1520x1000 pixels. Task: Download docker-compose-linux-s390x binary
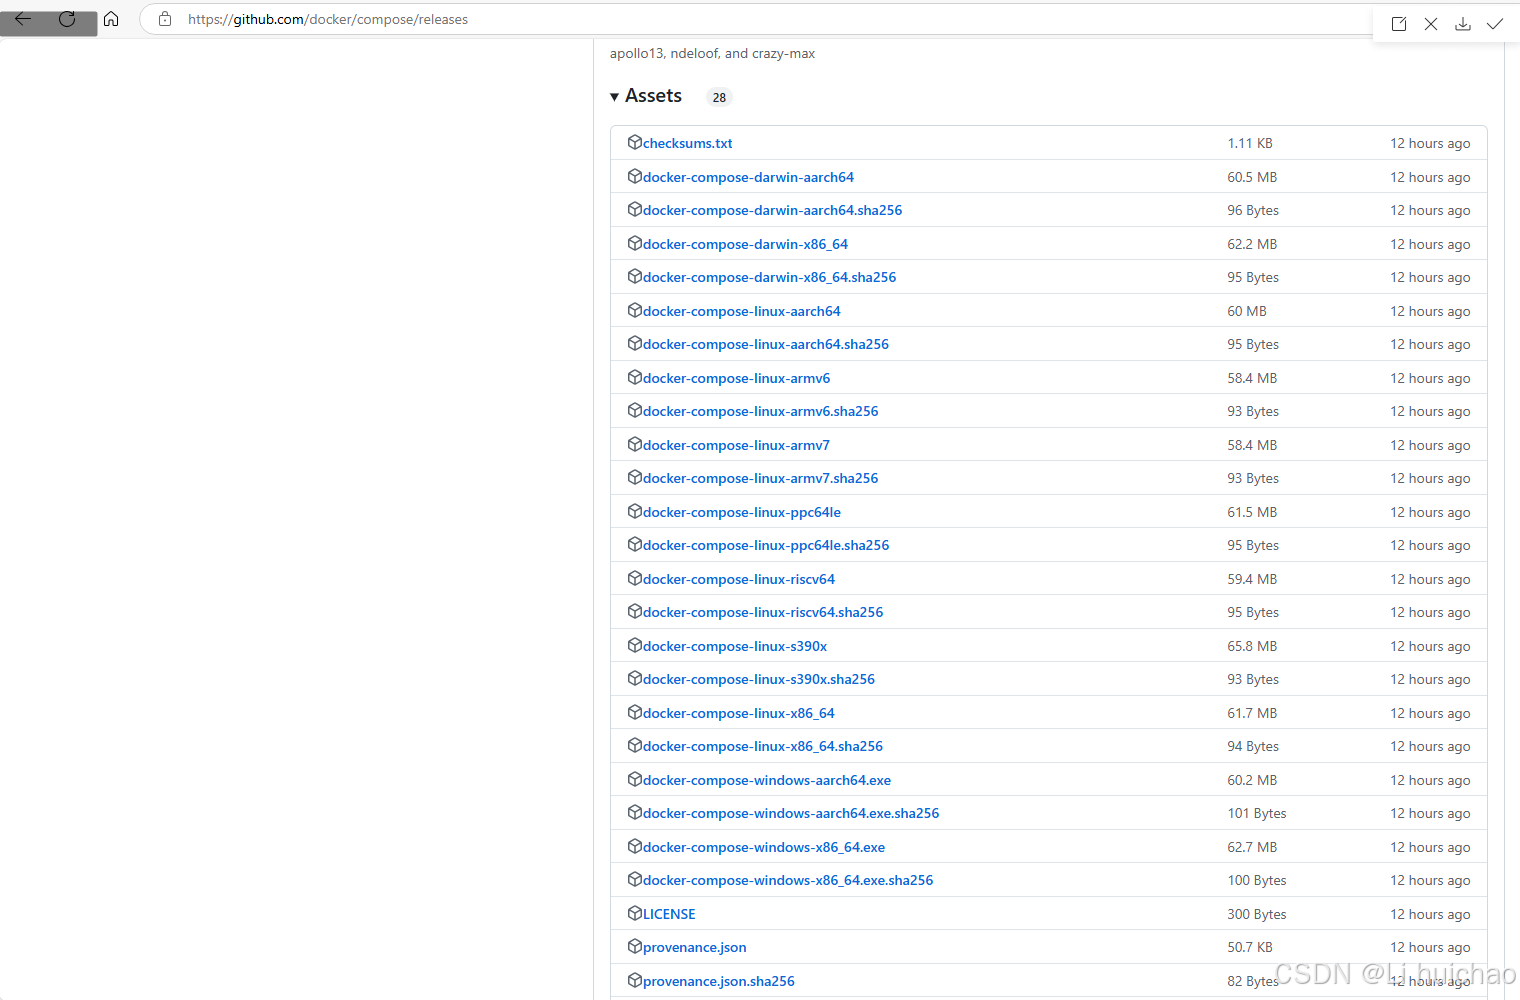pos(735,646)
